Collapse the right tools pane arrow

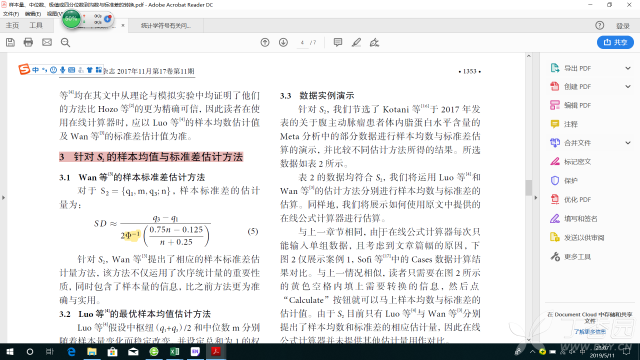click(536, 198)
